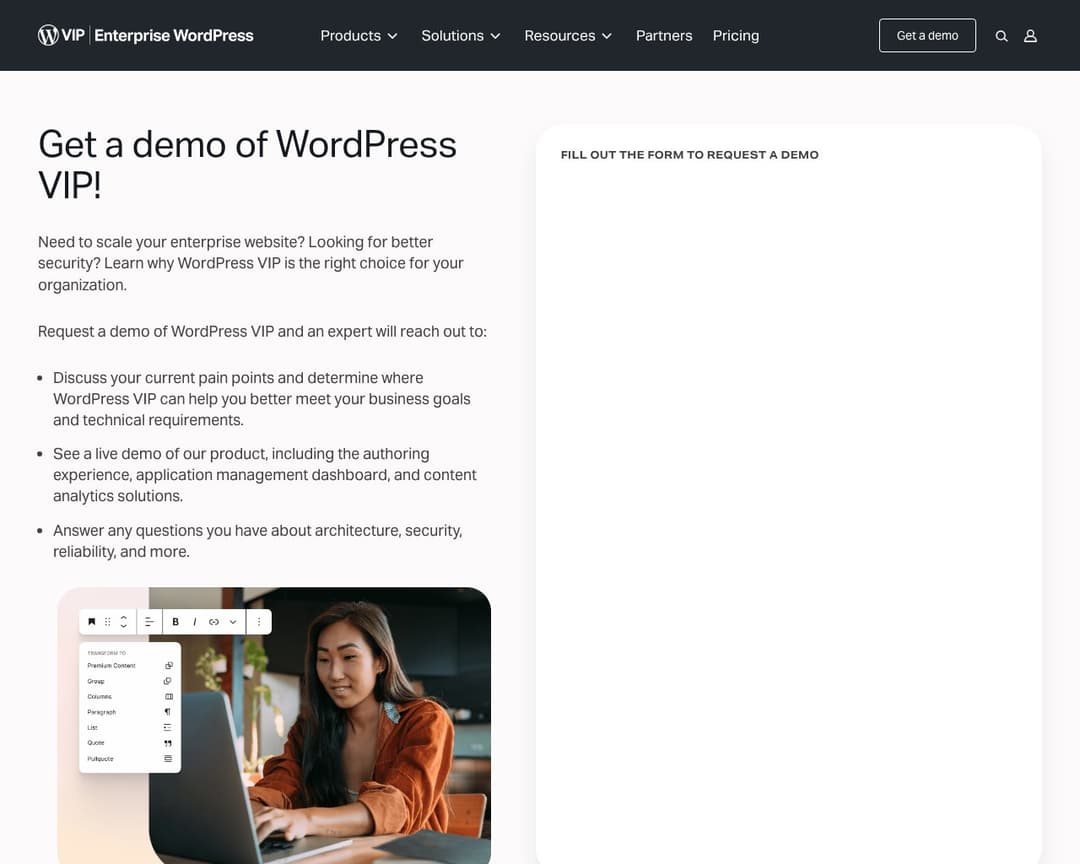This screenshot has width=1080, height=864.
Task: Open the Resources dropdown menu
Action: click(567, 35)
